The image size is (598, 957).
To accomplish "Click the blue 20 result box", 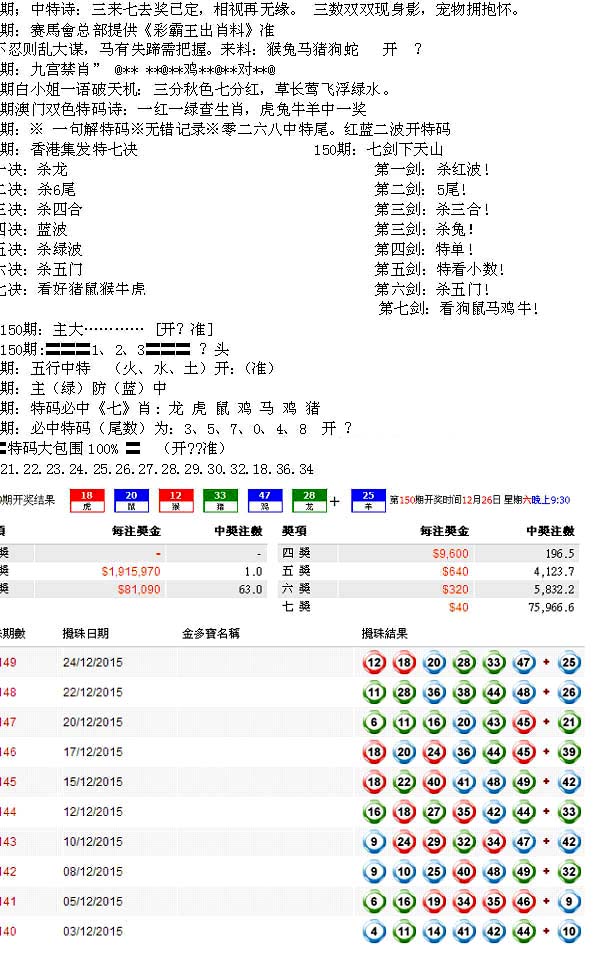I will 131,500.
